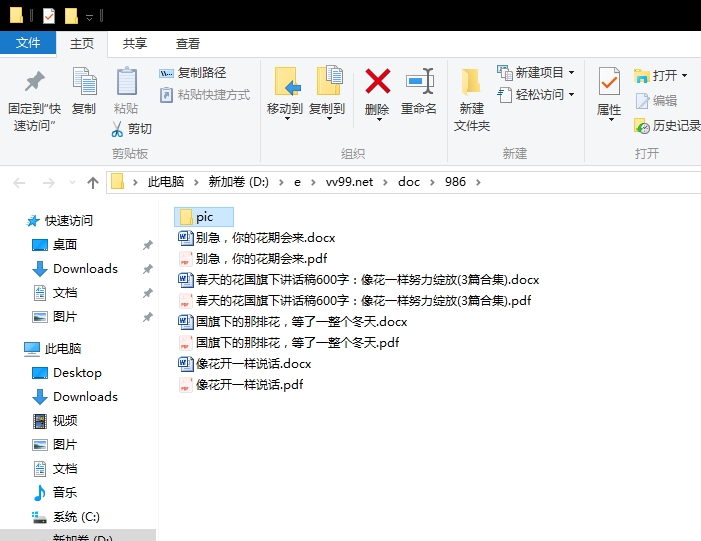This screenshot has width=701, height=541.
Task: Open the Copy to menu
Action: point(327,93)
